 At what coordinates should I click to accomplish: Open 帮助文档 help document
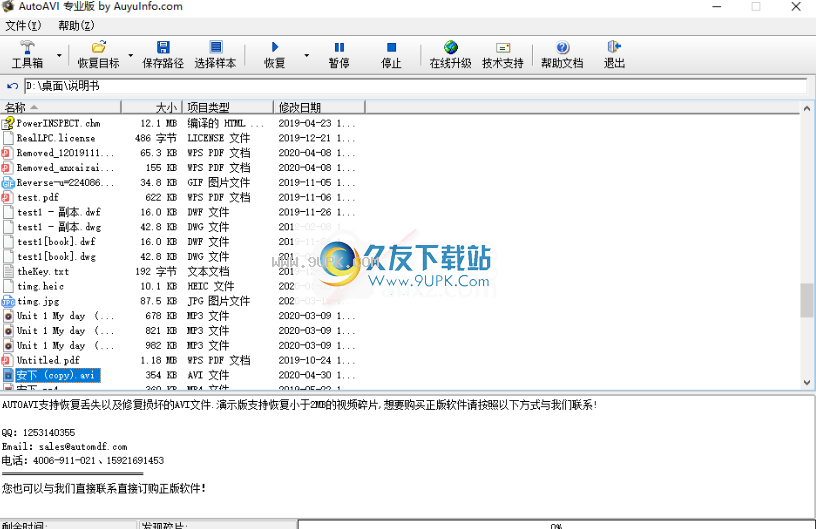click(562, 55)
